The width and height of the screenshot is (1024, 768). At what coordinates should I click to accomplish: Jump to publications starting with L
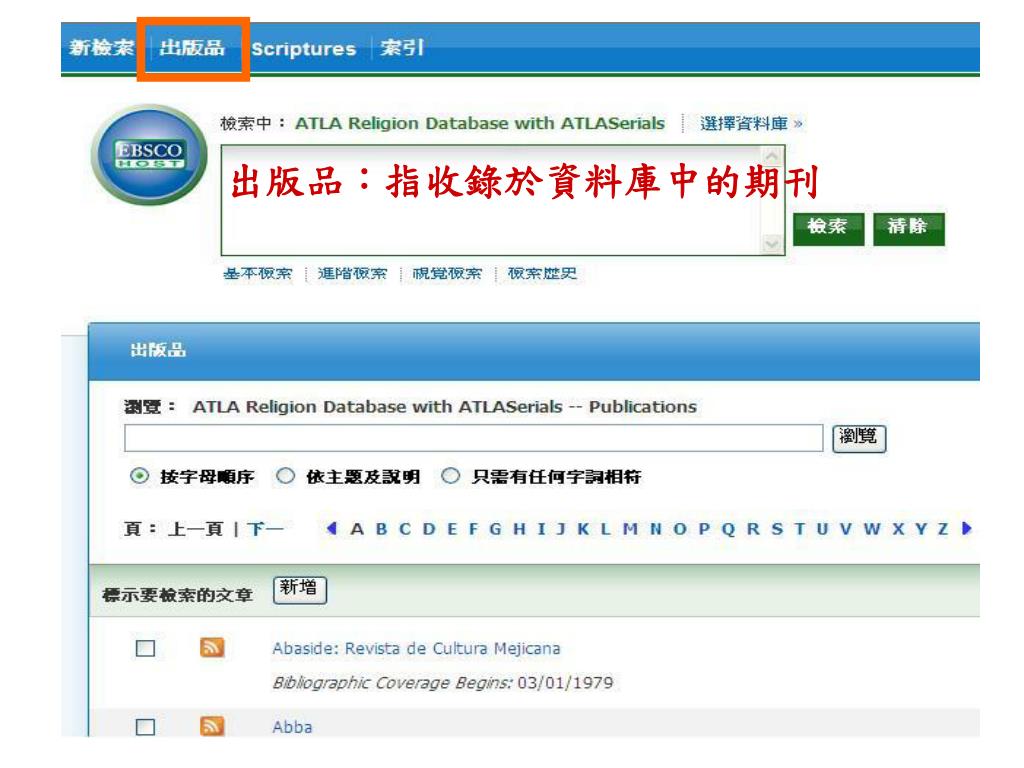click(605, 529)
